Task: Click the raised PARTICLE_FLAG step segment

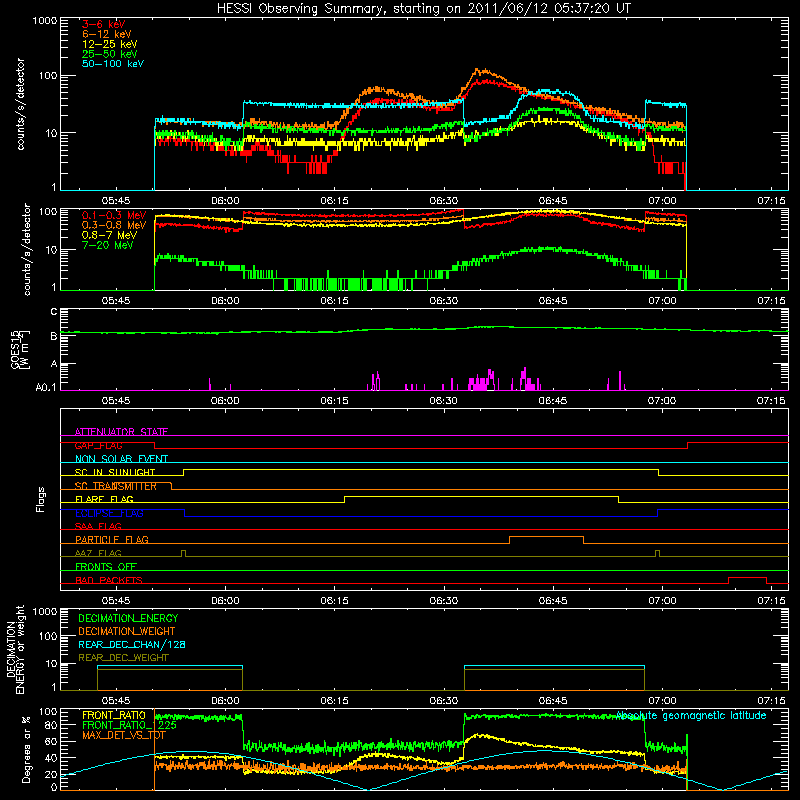Action: pyautogui.click(x=546, y=537)
